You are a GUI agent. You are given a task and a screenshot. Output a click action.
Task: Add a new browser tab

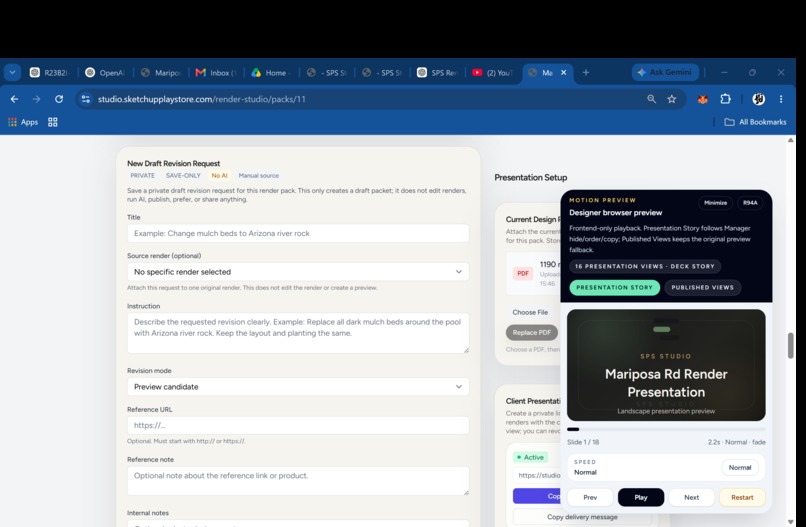585,72
